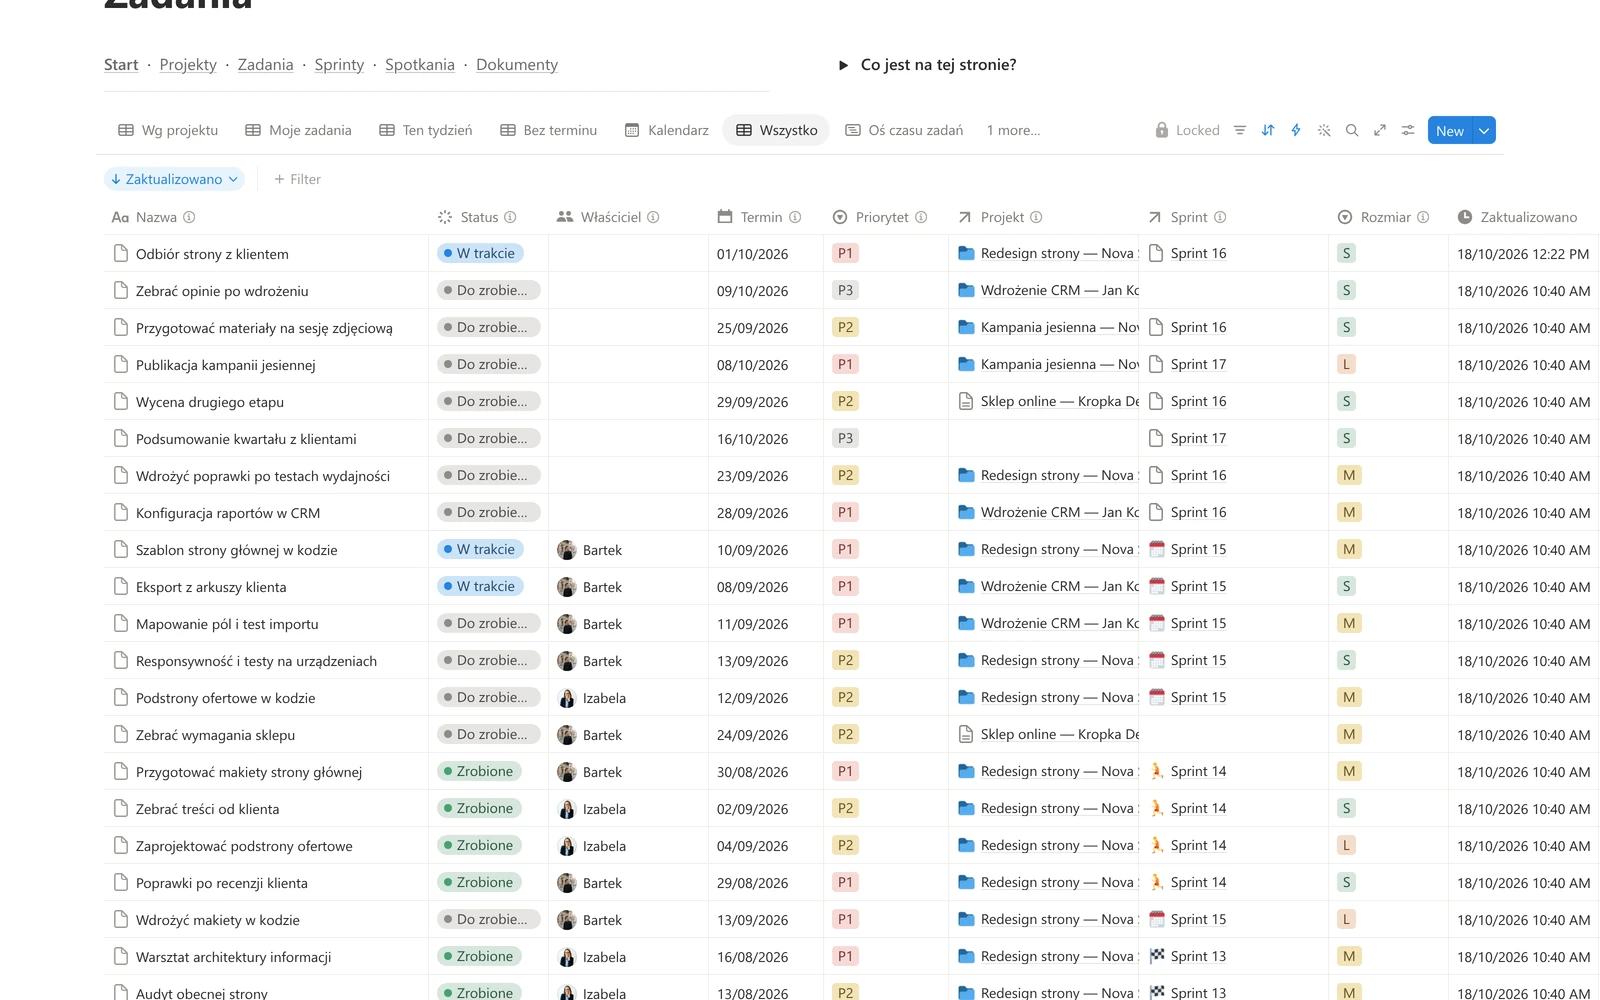Open search with the magnifier icon

1352,130
